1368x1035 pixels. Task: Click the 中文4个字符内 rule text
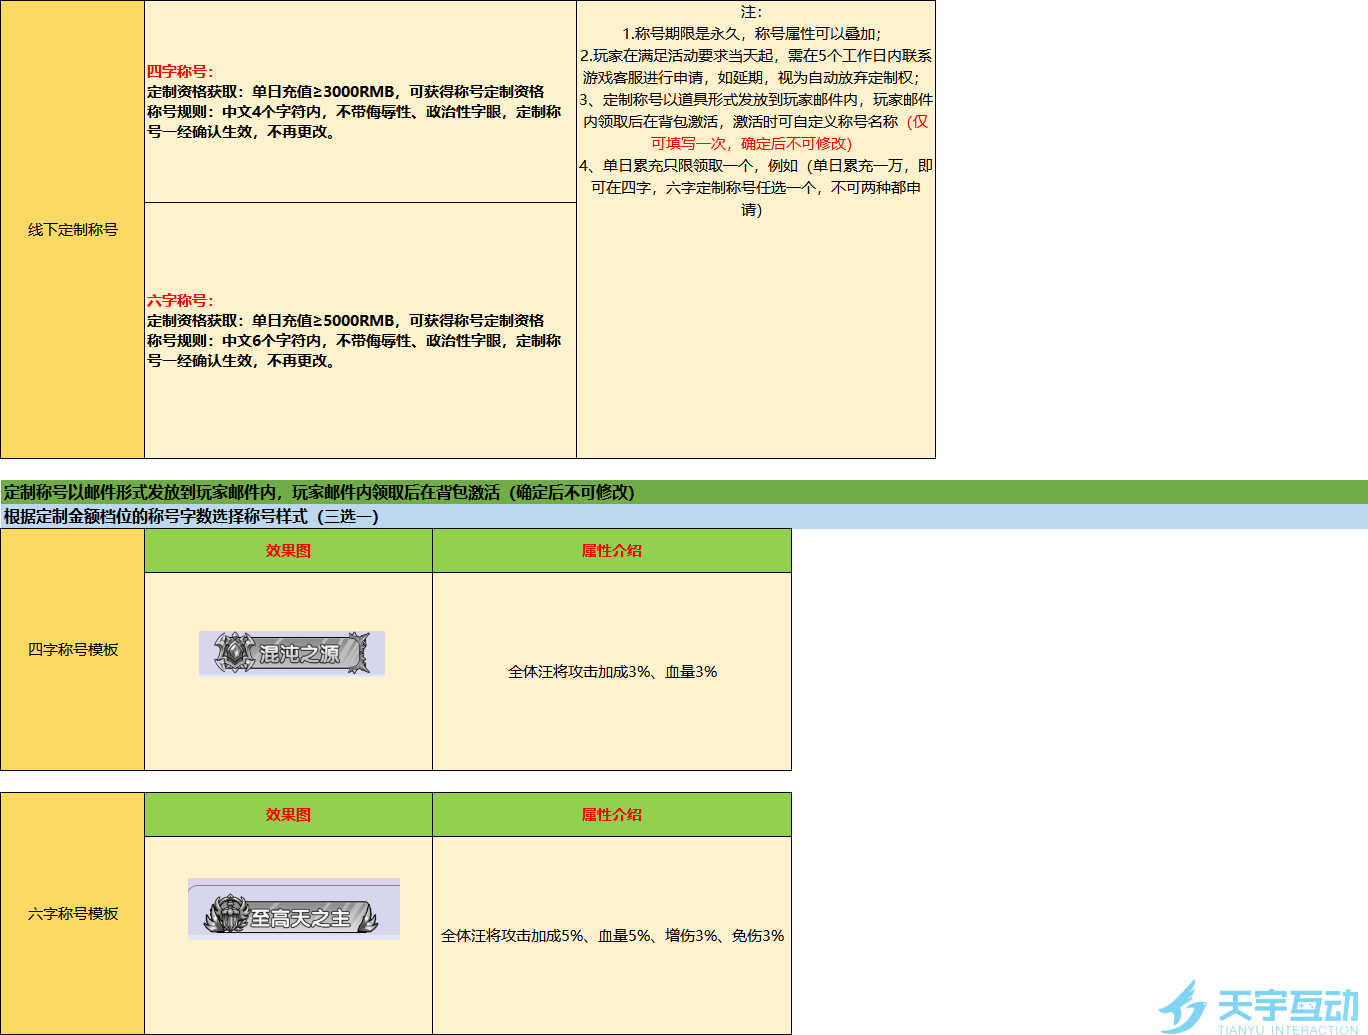(x=354, y=122)
